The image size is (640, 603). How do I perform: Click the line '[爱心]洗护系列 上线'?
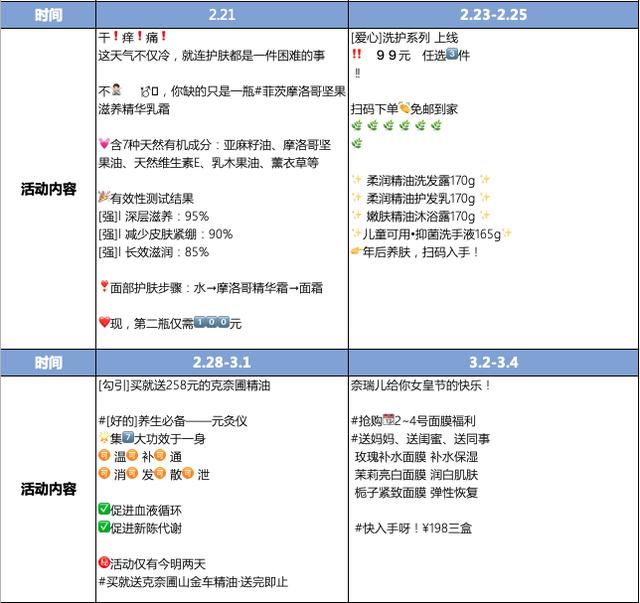404,38
